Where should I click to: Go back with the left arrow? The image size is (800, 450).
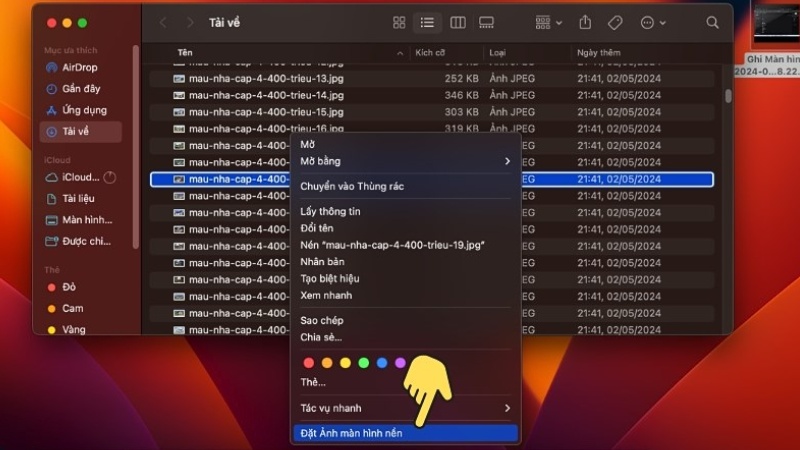[163, 22]
